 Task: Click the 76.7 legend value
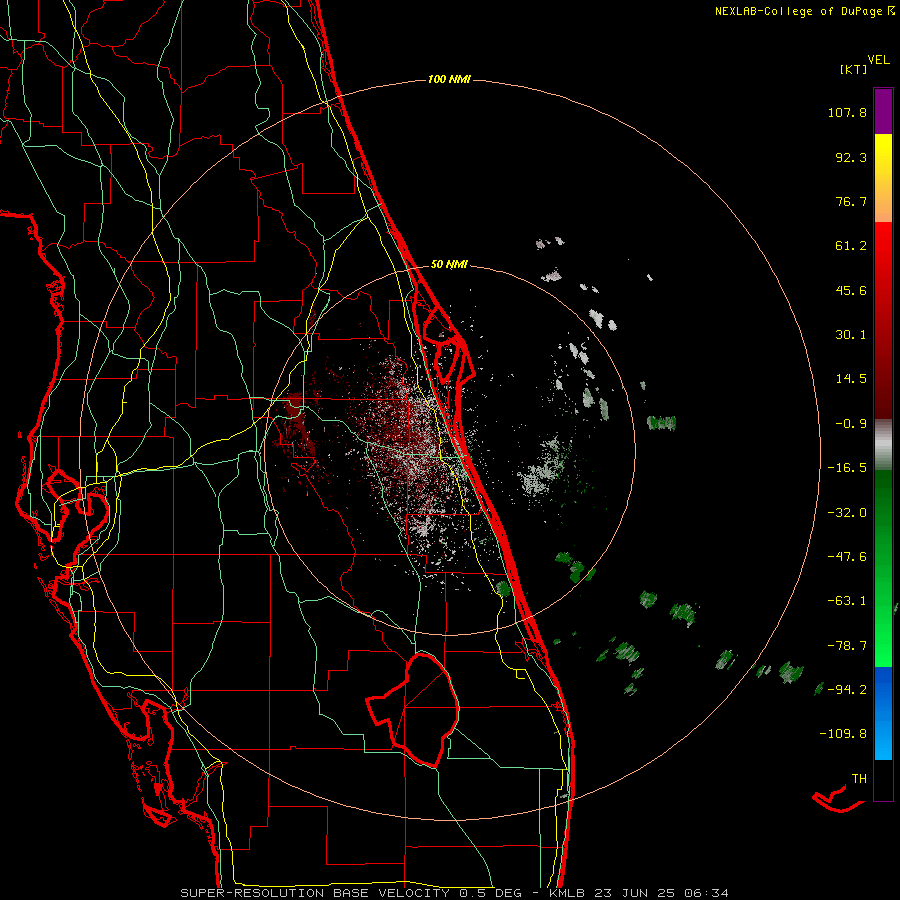click(851, 201)
